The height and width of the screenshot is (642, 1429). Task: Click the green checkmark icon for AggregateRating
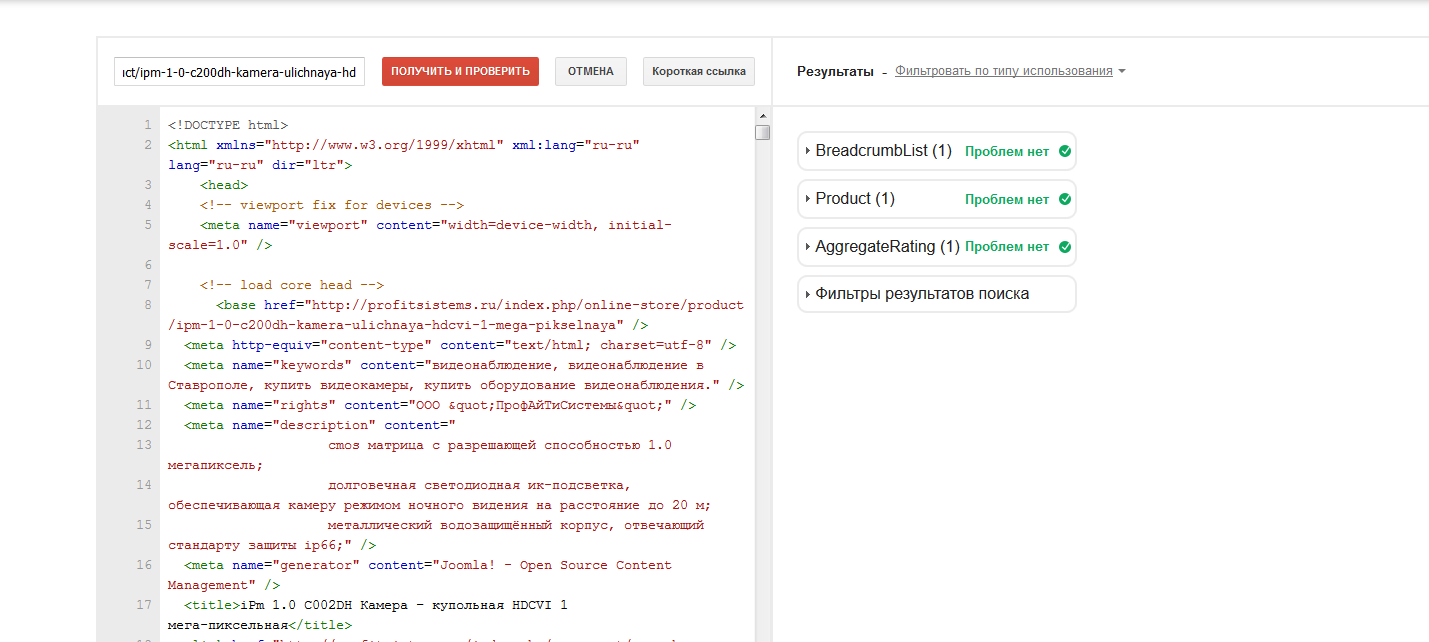coord(1064,247)
